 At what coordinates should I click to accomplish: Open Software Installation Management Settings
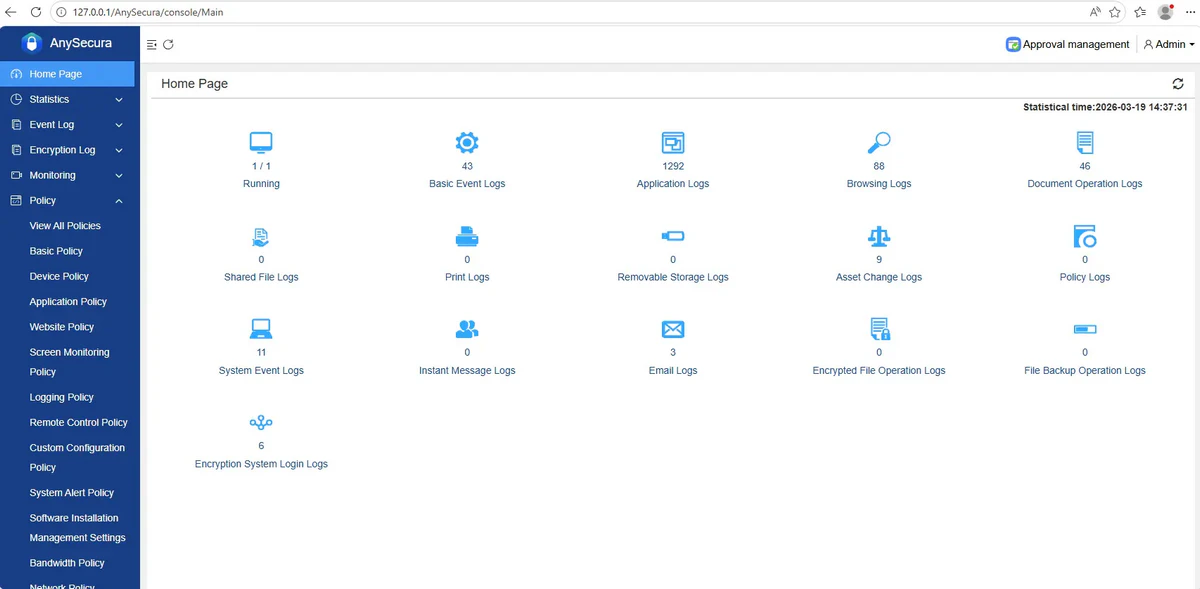77,528
